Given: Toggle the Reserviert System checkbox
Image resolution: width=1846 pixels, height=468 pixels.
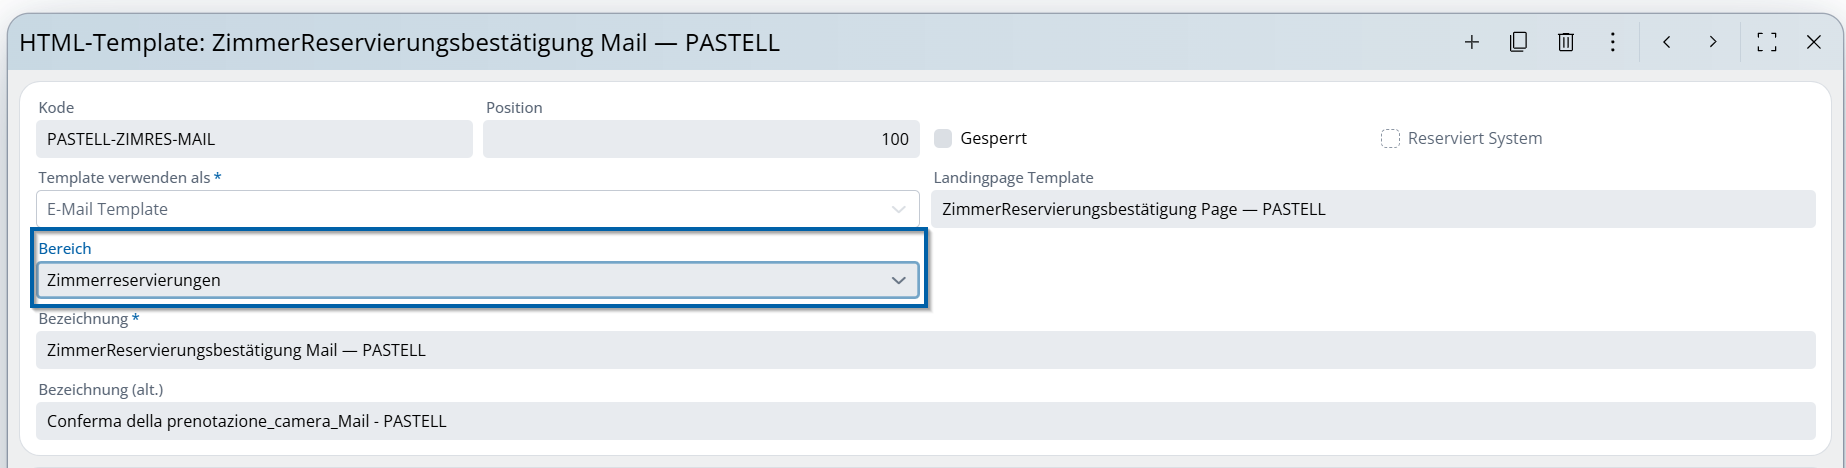Looking at the screenshot, I should click(x=1390, y=138).
